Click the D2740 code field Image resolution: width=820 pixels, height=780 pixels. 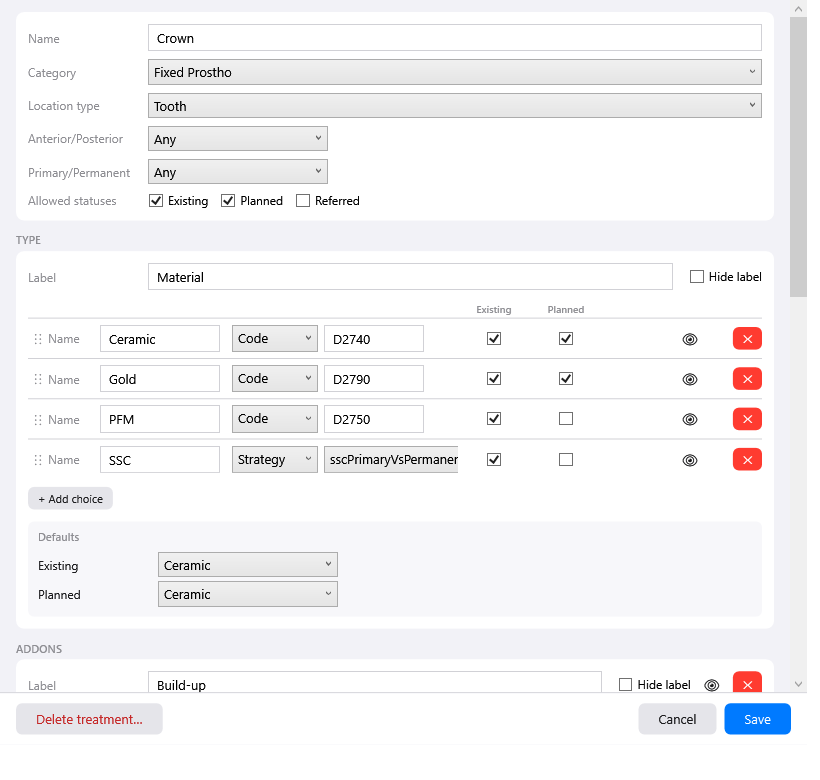374,339
